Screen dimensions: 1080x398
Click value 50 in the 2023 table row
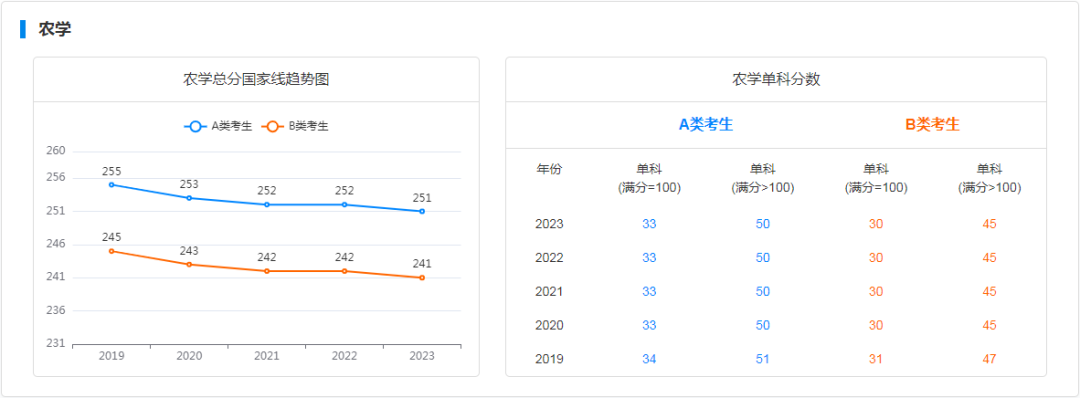pyautogui.click(x=762, y=224)
